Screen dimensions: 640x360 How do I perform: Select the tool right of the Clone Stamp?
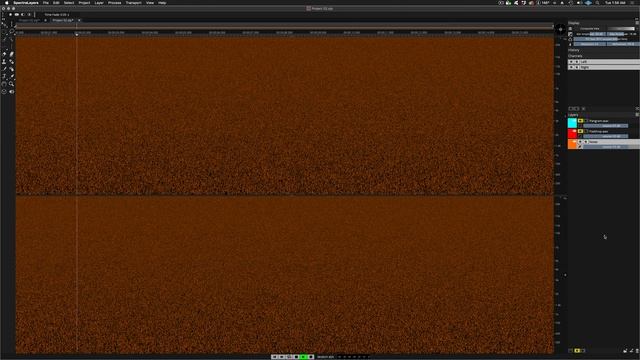tap(12, 62)
